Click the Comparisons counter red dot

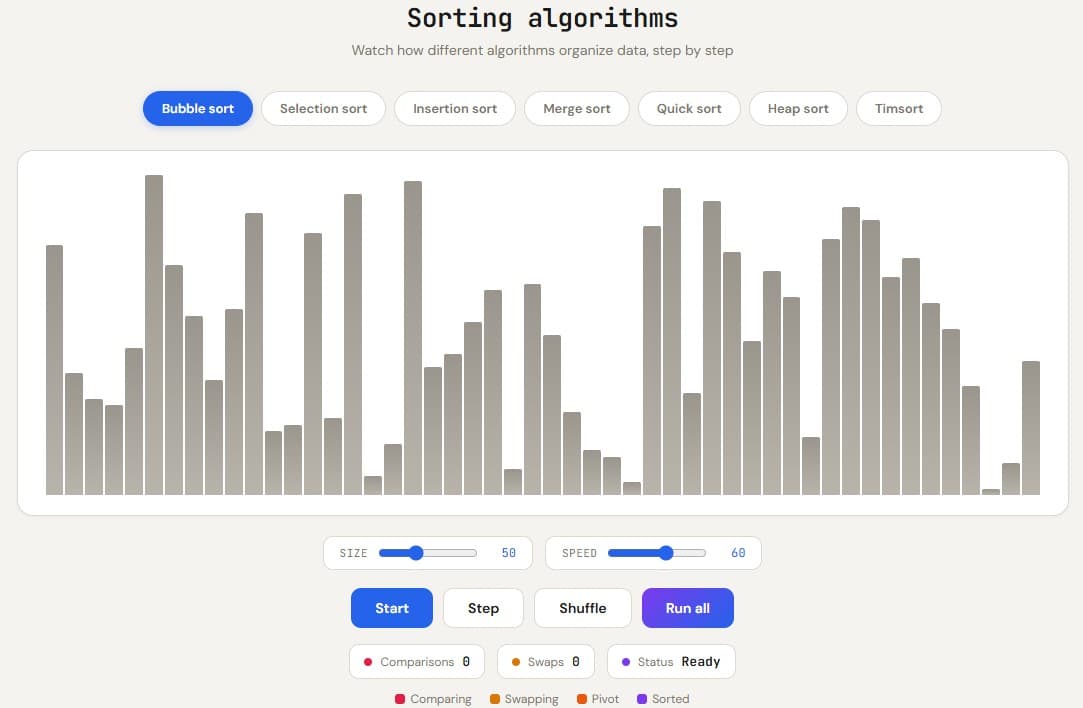pyautogui.click(x=367, y=662)
